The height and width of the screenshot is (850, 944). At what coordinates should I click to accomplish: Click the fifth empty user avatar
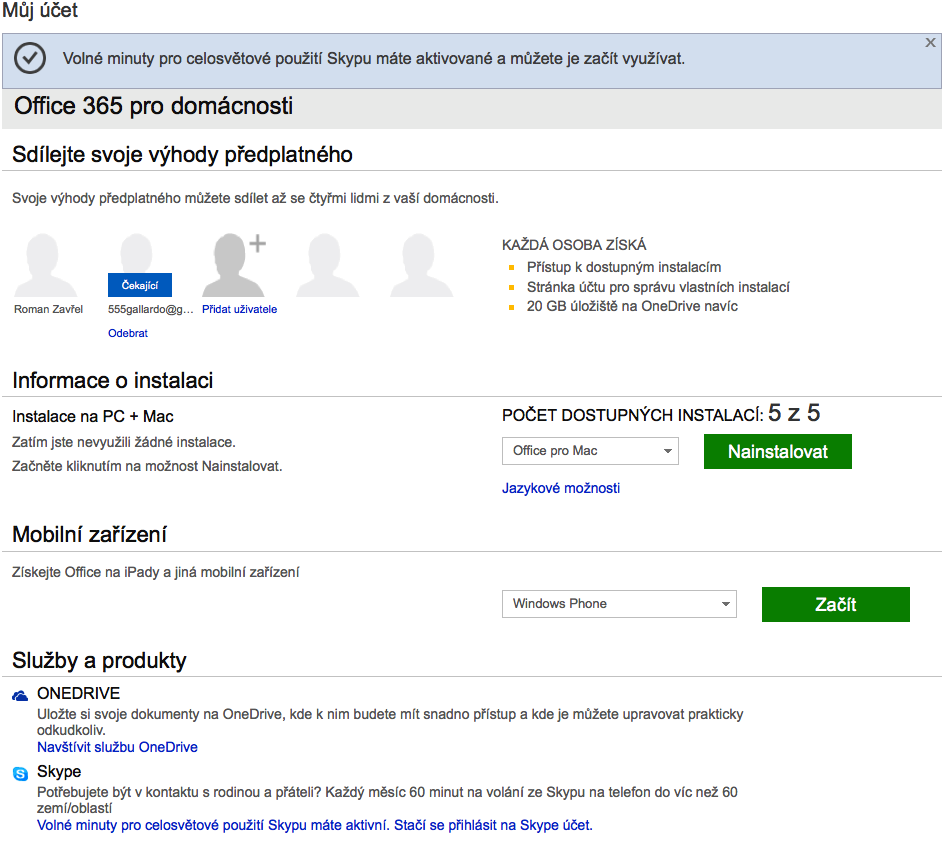click(428, 264)
